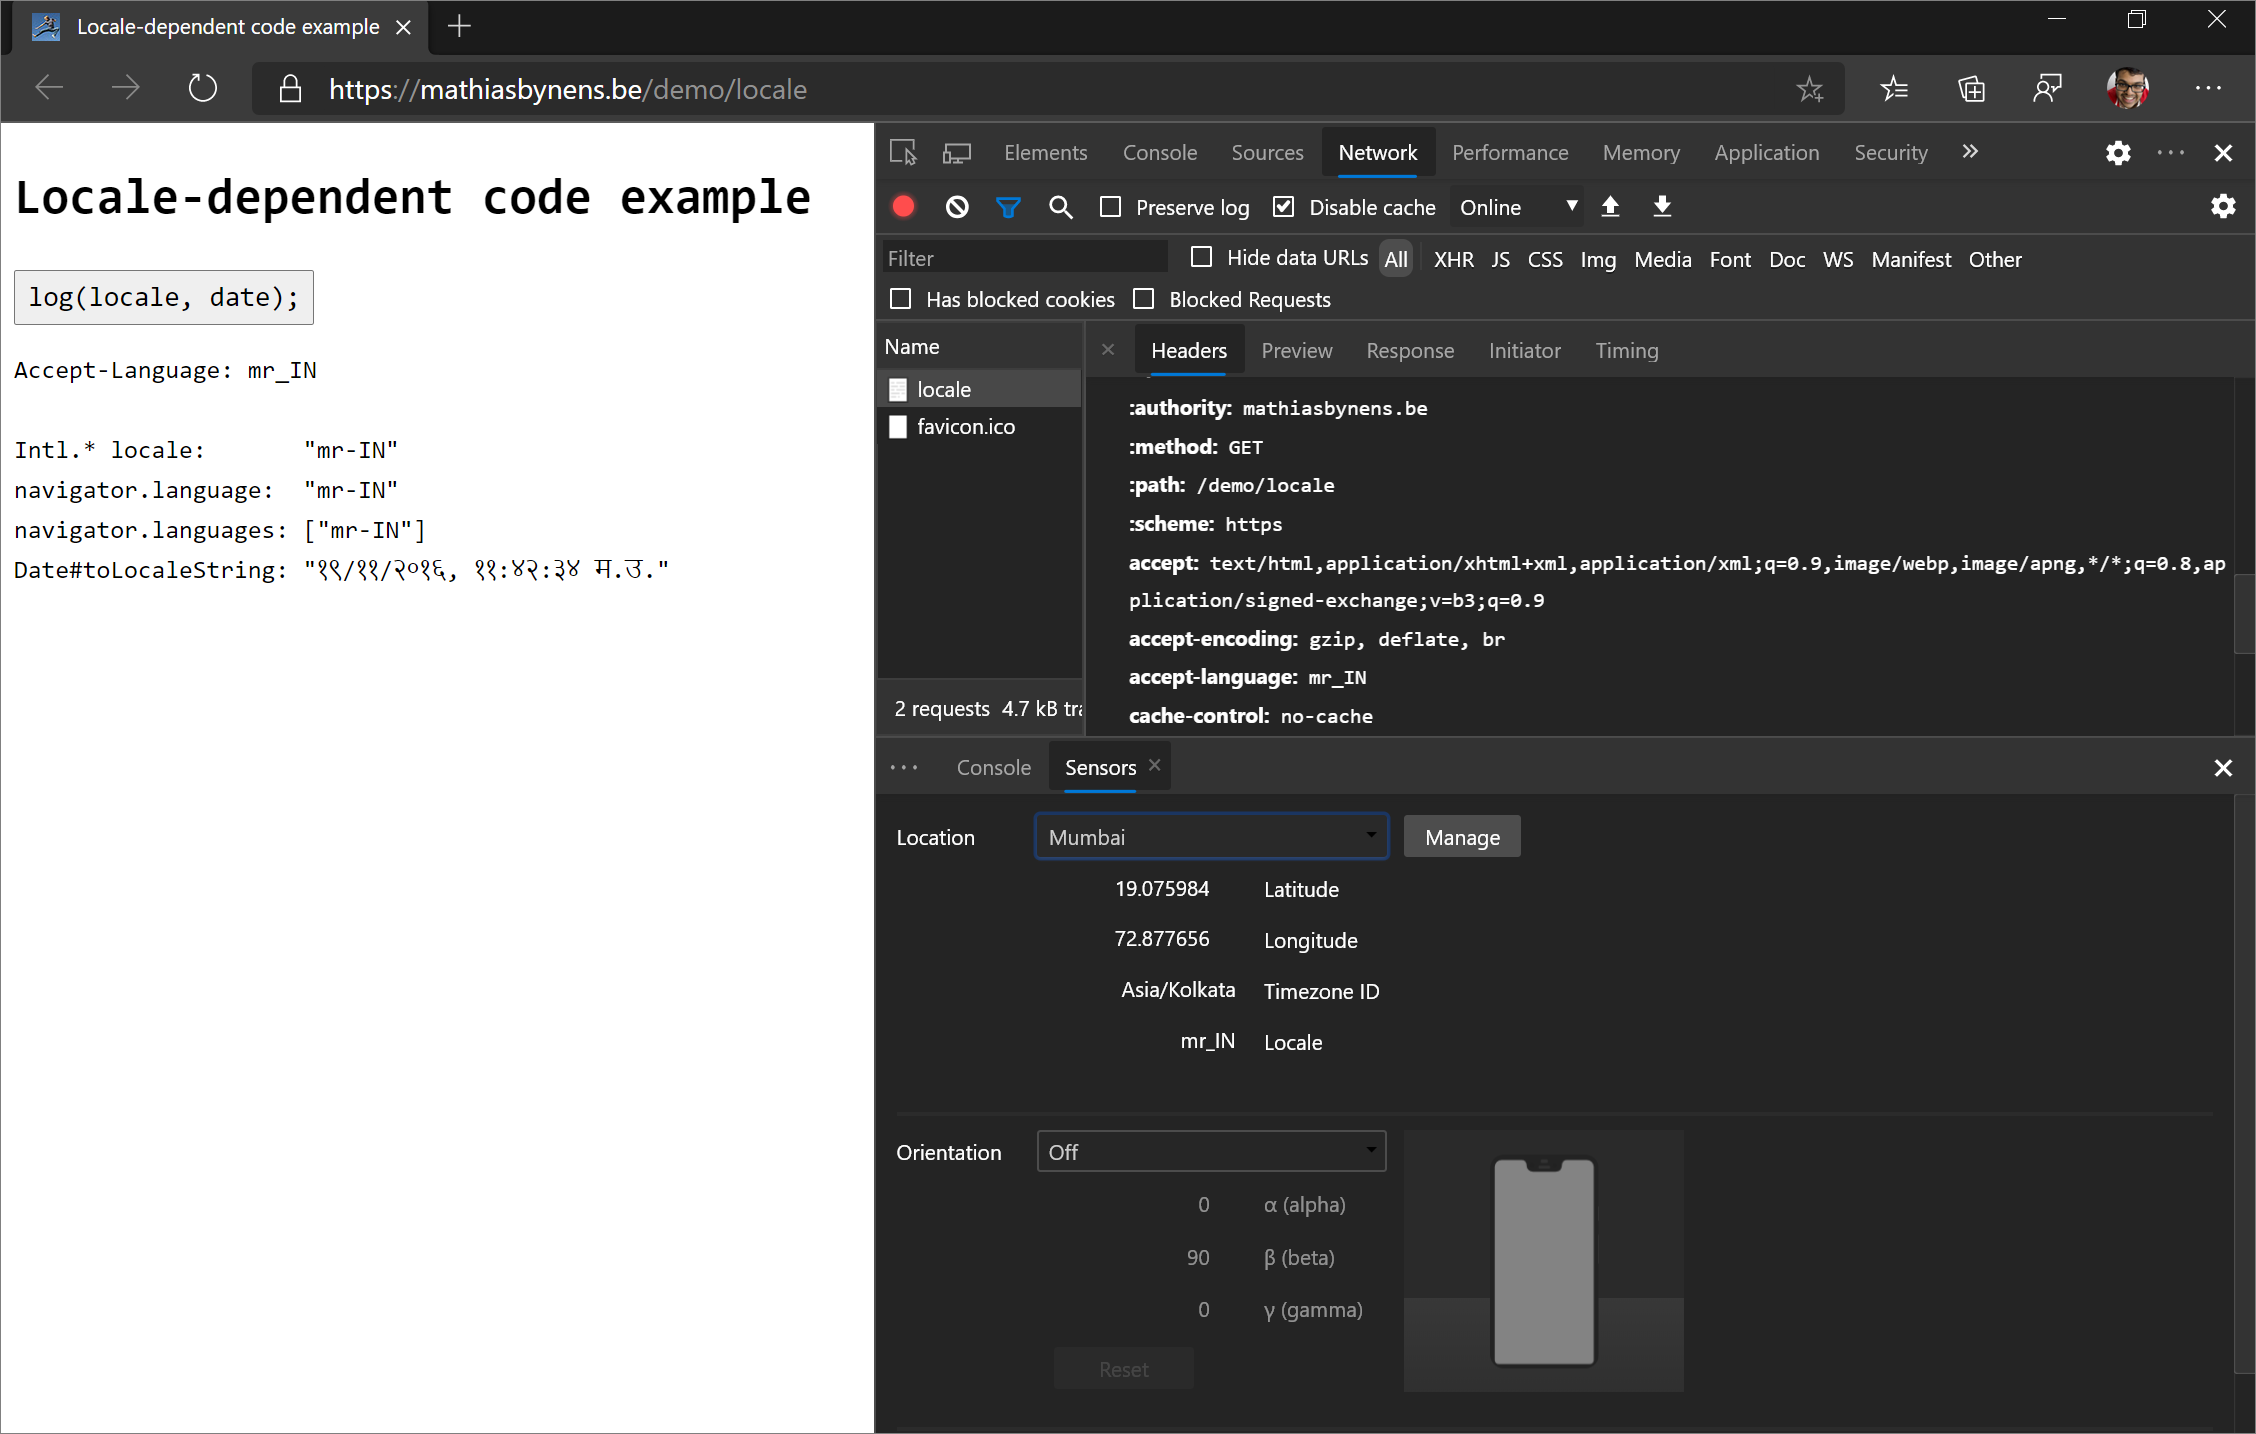
Task: Click the Manage button for location
Action: pyautogui.click(x=1460, y=837)
